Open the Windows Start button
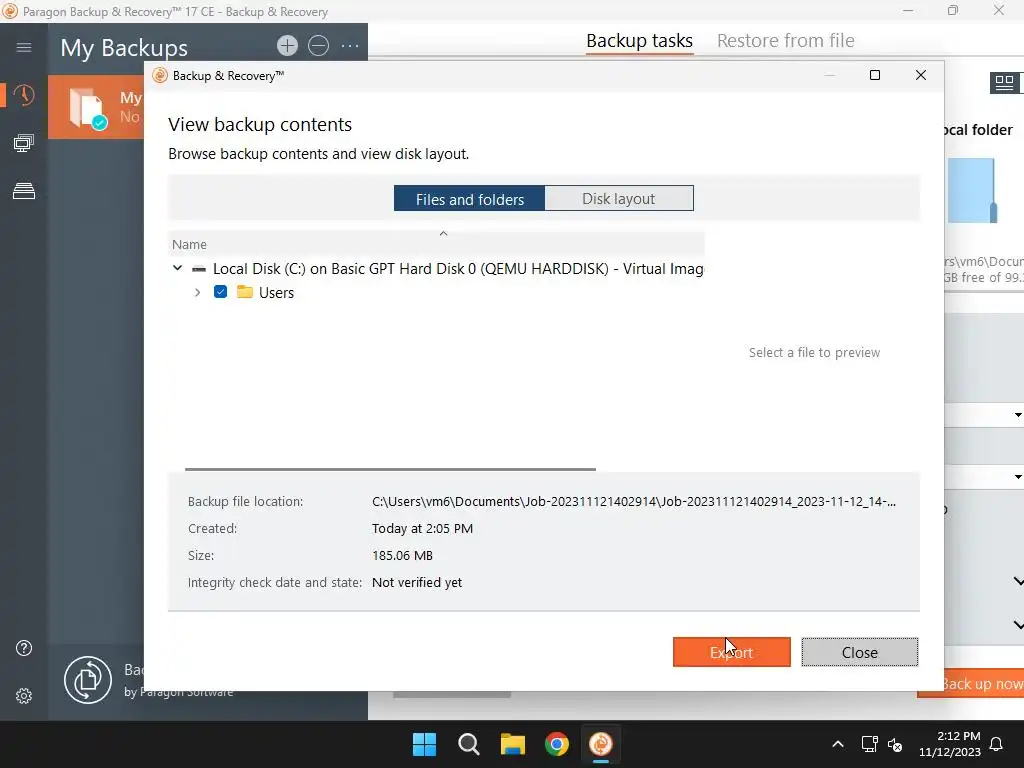Viewport: 1024px width, 768px height. click(424, 744)
